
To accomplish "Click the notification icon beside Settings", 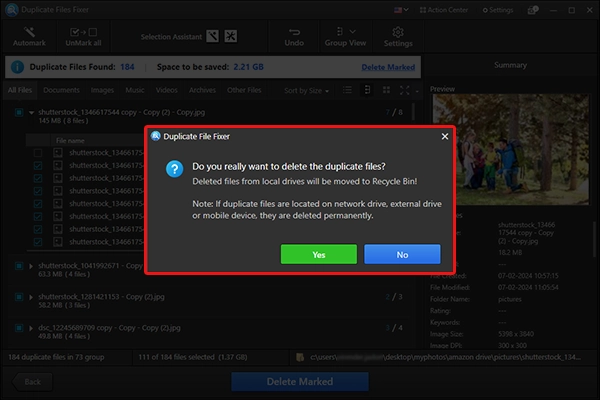I will click(533, 10).
